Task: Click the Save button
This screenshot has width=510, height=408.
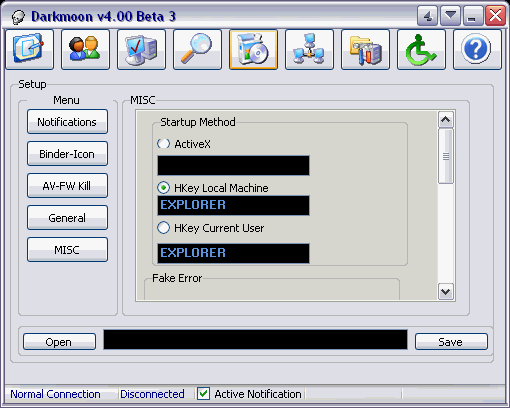Action: click(x=451, y=342)
